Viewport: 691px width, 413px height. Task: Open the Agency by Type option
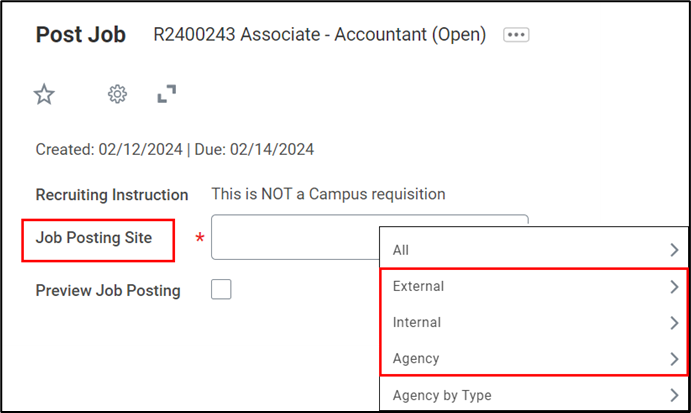pos(442,395)
